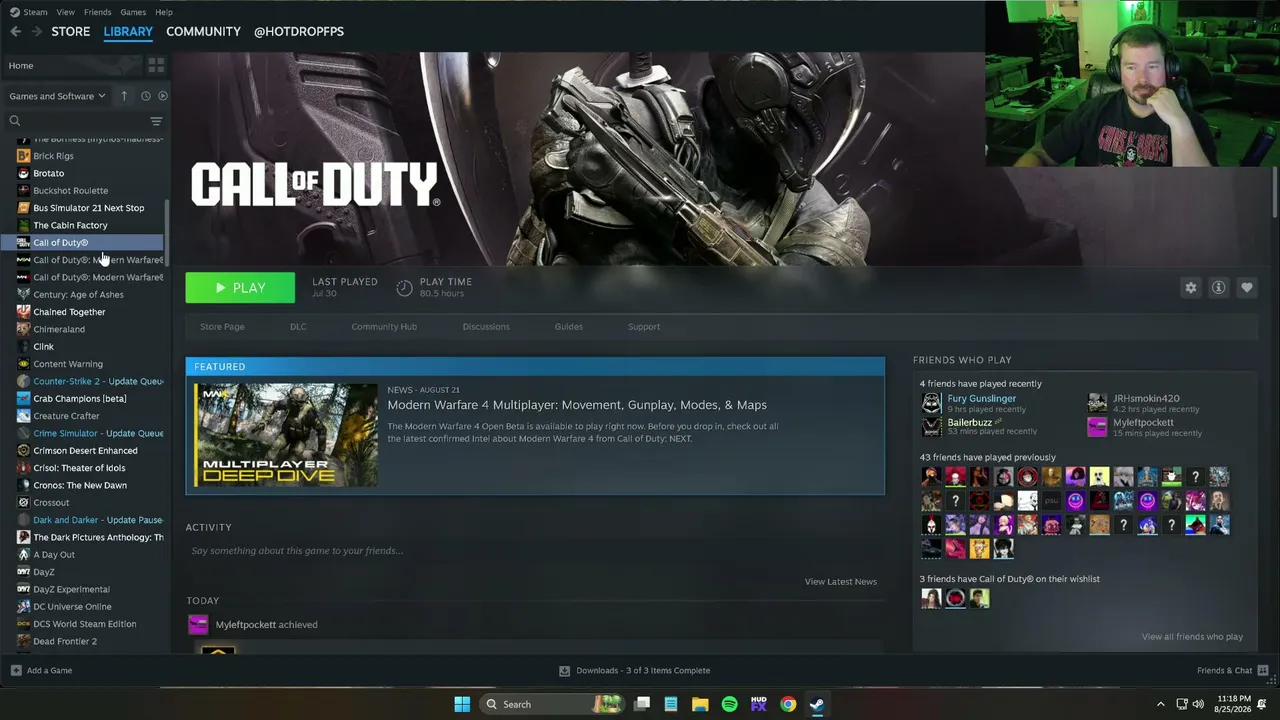Click the Home button in library sidebar
The image size is (1280, 720).
(x=21, y=66)
